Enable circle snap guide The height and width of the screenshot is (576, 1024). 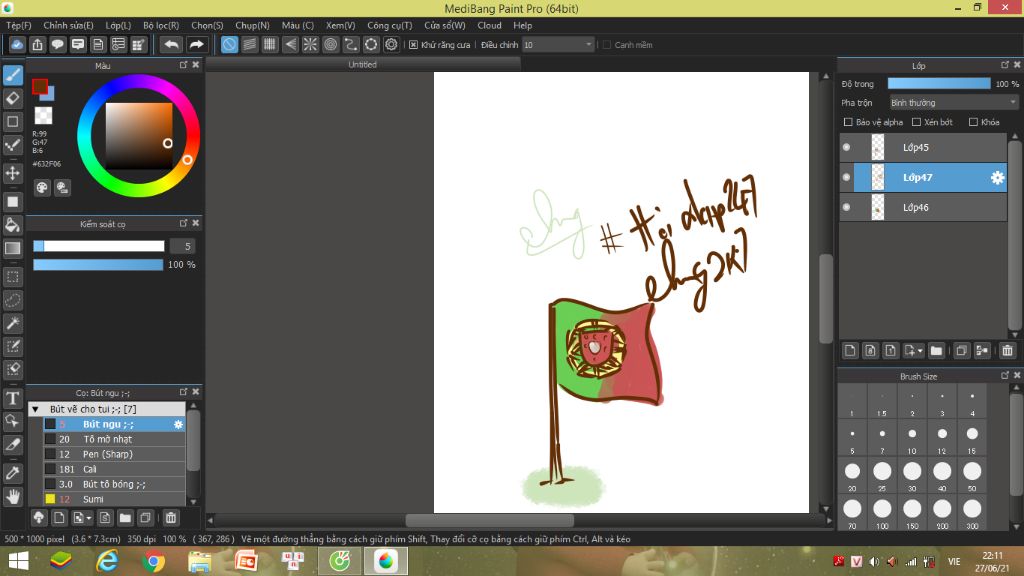pyautogui.click(x=330, y=44)
